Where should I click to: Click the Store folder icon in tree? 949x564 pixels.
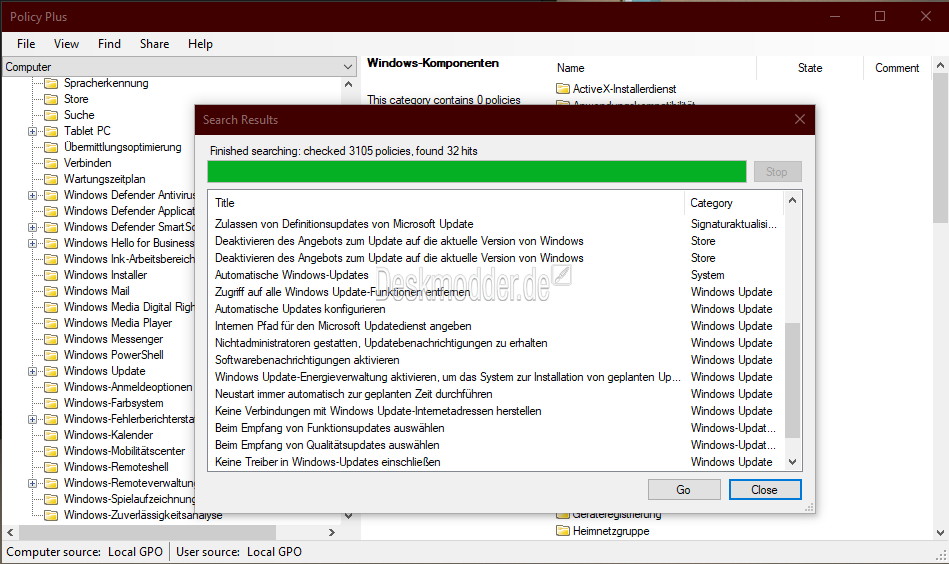pos(51,99)
